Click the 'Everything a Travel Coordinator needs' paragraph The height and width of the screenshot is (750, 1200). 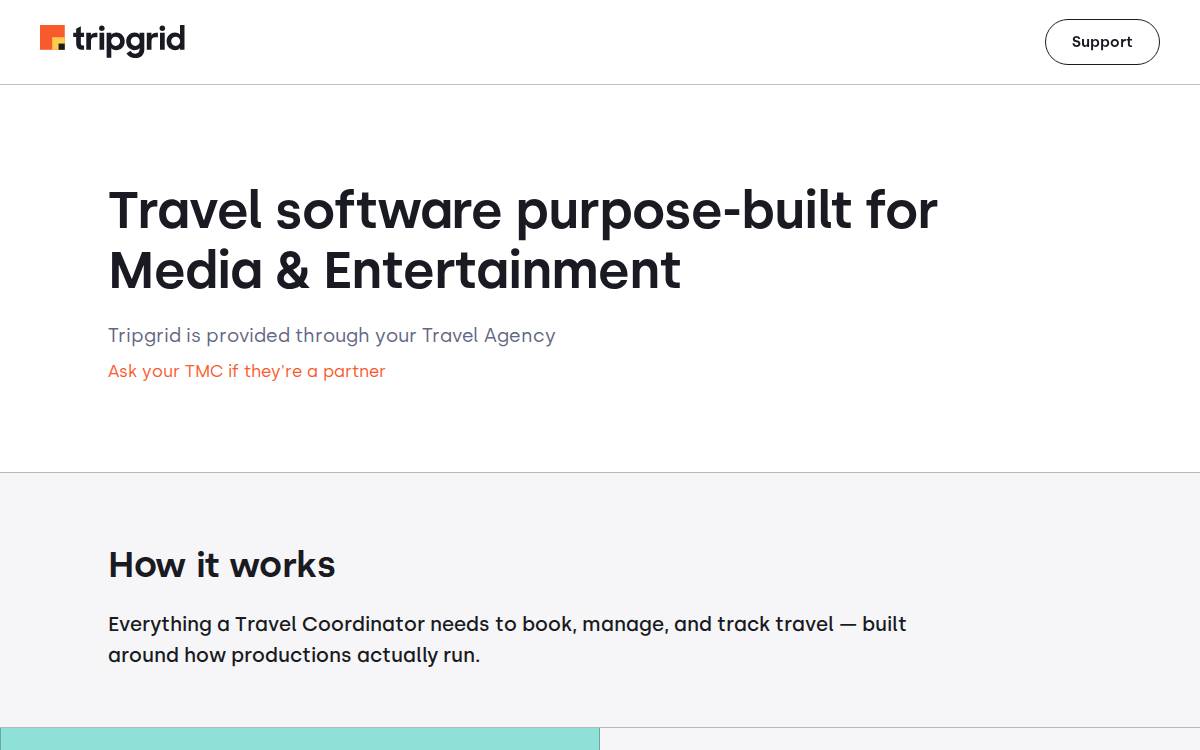pyautogui.click(x=507, y=639)
